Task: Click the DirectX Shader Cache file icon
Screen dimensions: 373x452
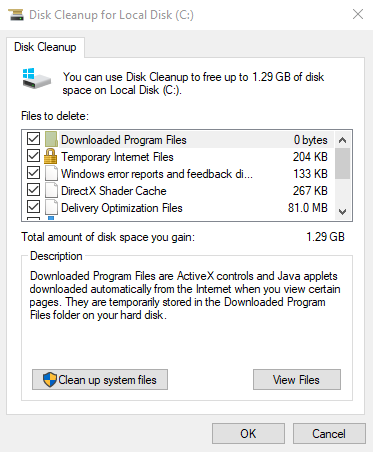Action: click(51, 190)
